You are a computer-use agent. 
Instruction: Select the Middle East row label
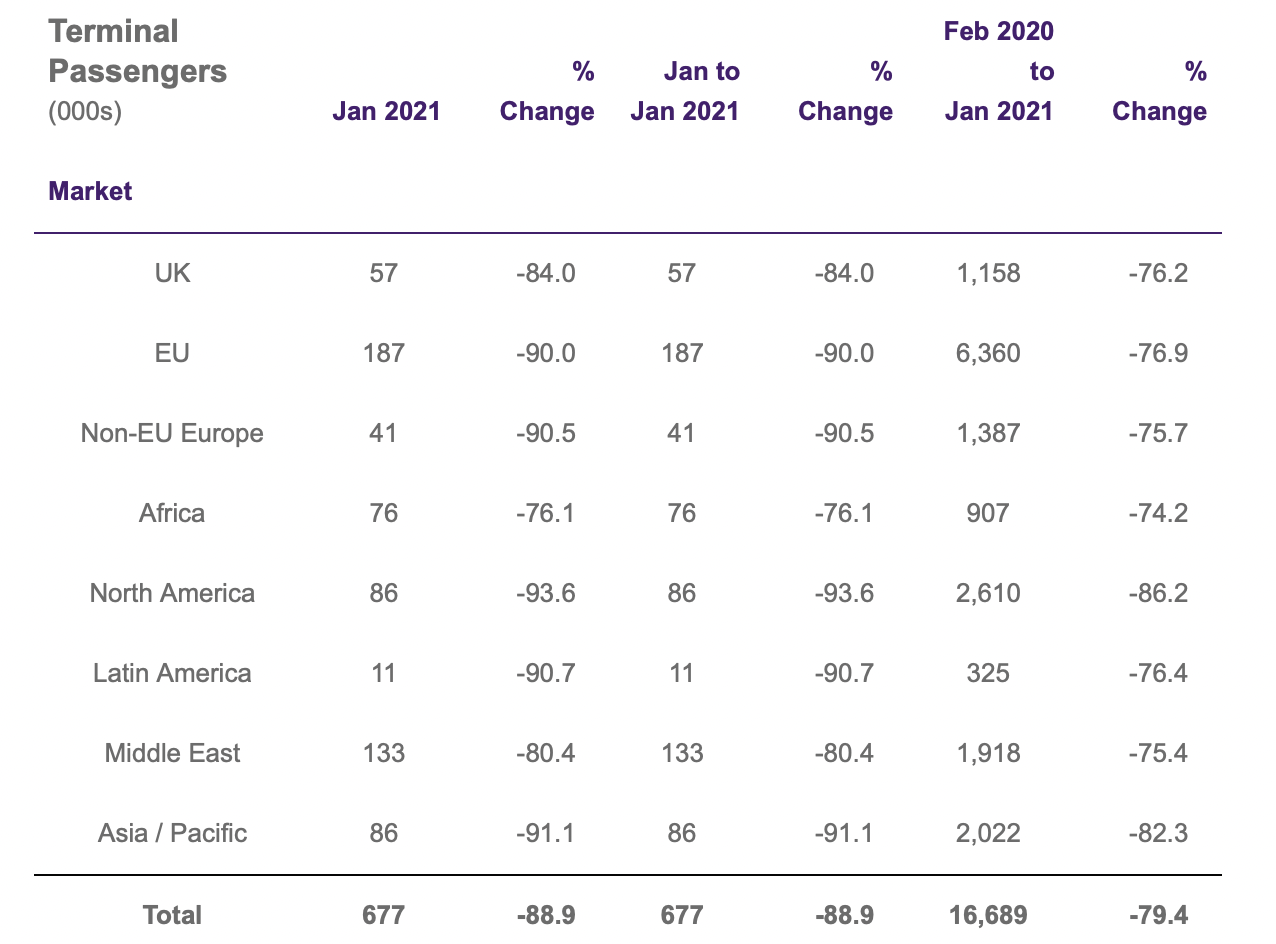(x=172, y=753)
